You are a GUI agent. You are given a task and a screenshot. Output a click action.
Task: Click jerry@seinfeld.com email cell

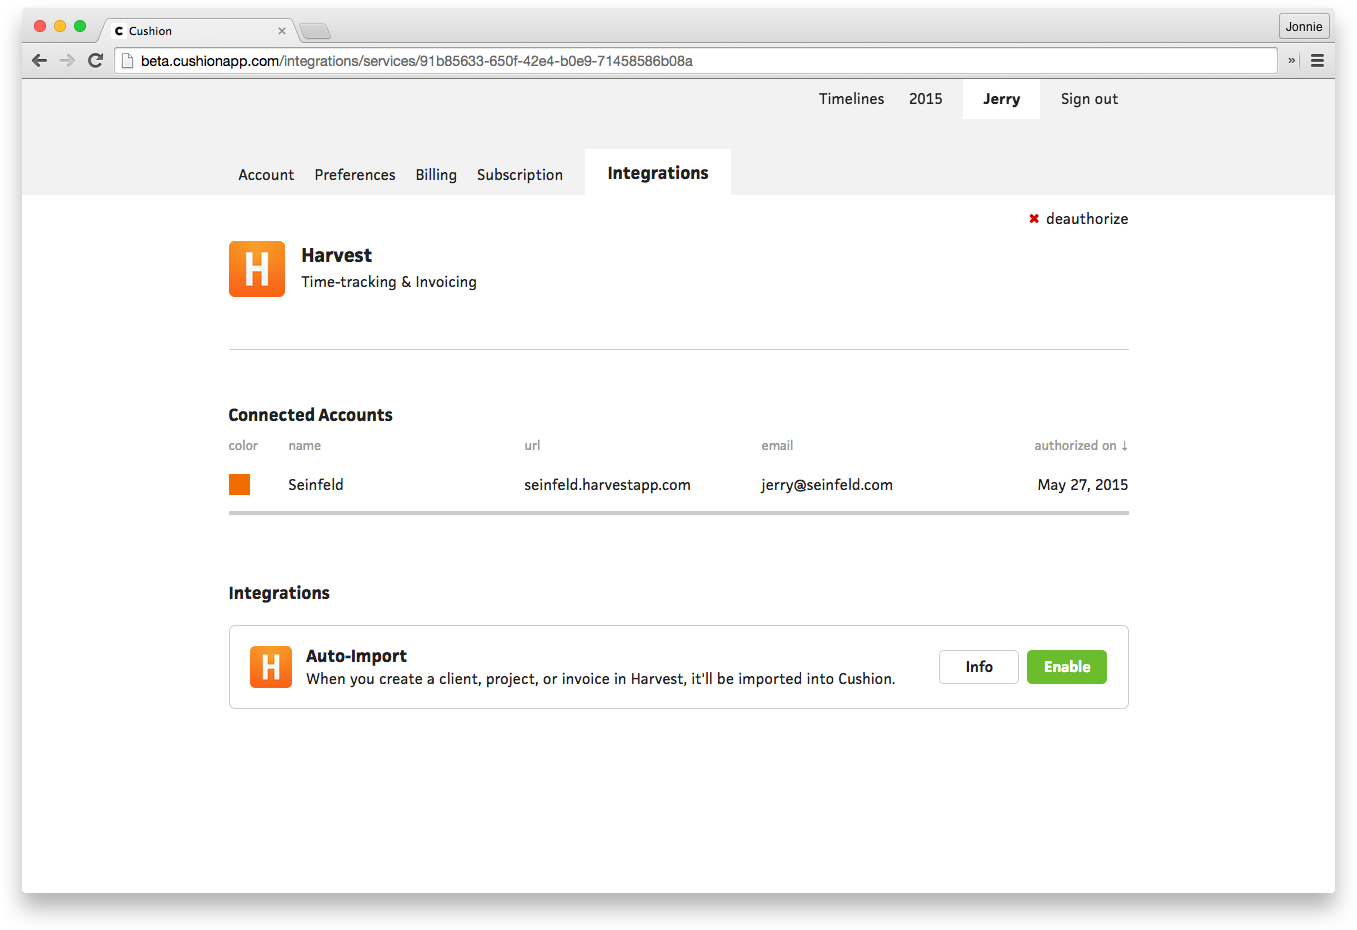[827, 485]
